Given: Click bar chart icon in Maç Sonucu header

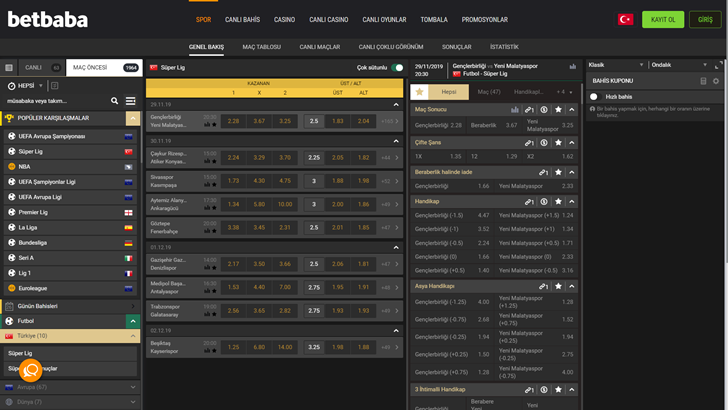Looking at the screenshot, I should pos(515,110).
